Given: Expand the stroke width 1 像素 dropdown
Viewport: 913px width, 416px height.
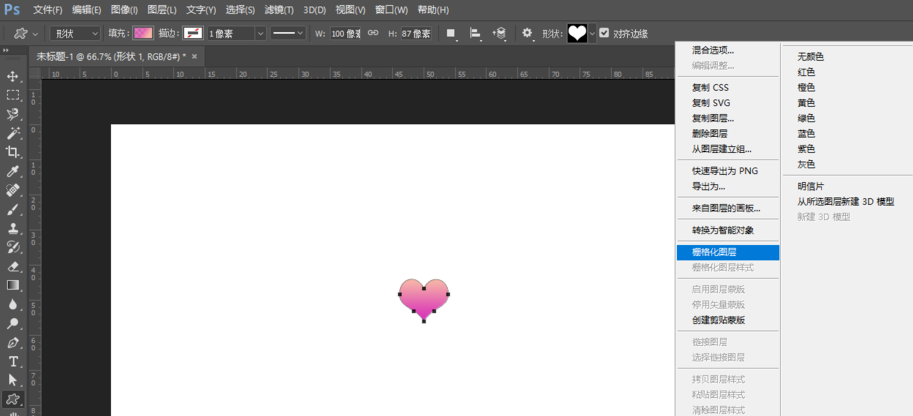Looking at the screenshot, I should click(x=260, y=33).
